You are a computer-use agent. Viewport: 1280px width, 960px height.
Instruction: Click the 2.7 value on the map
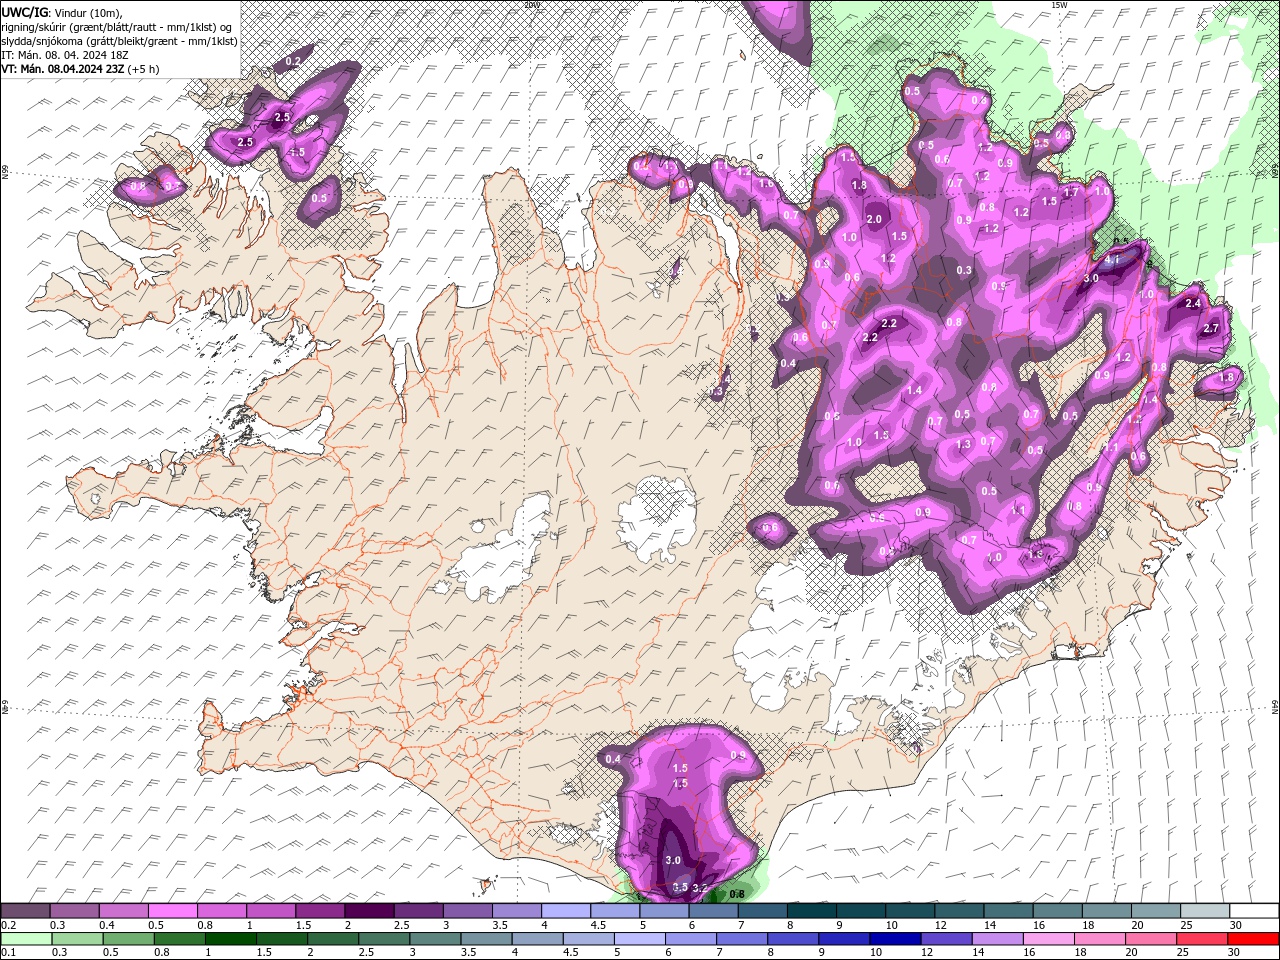(1211, 329)
